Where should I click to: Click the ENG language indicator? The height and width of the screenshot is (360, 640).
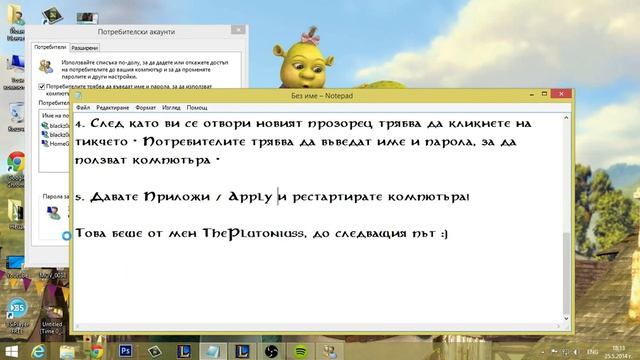[x=593, y=352]
